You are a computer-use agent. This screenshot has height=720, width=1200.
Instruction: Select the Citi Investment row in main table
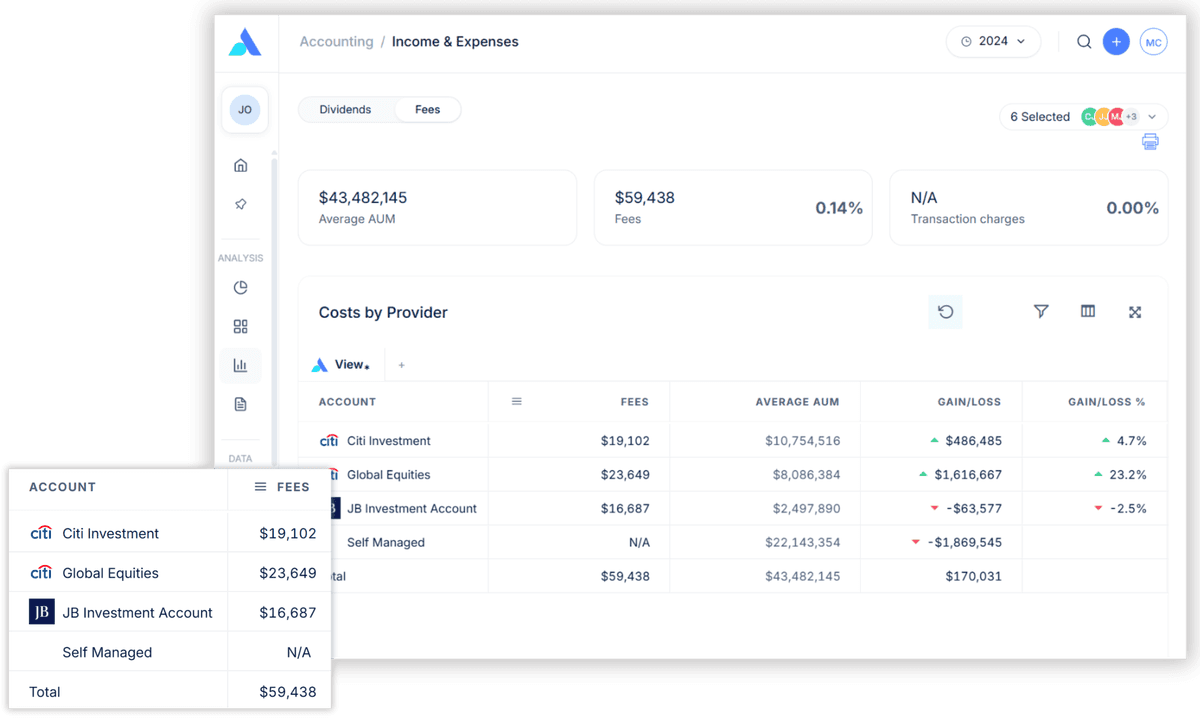(733, 441)
